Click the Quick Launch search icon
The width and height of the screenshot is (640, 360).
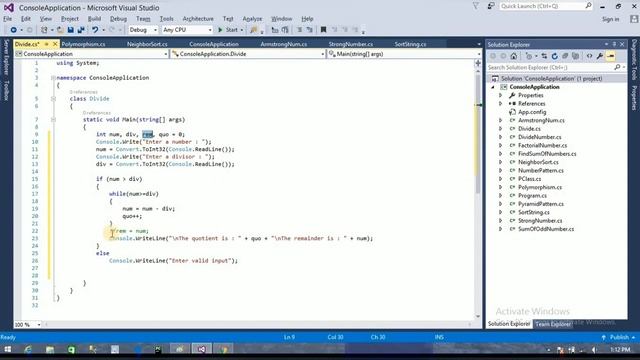588,6
